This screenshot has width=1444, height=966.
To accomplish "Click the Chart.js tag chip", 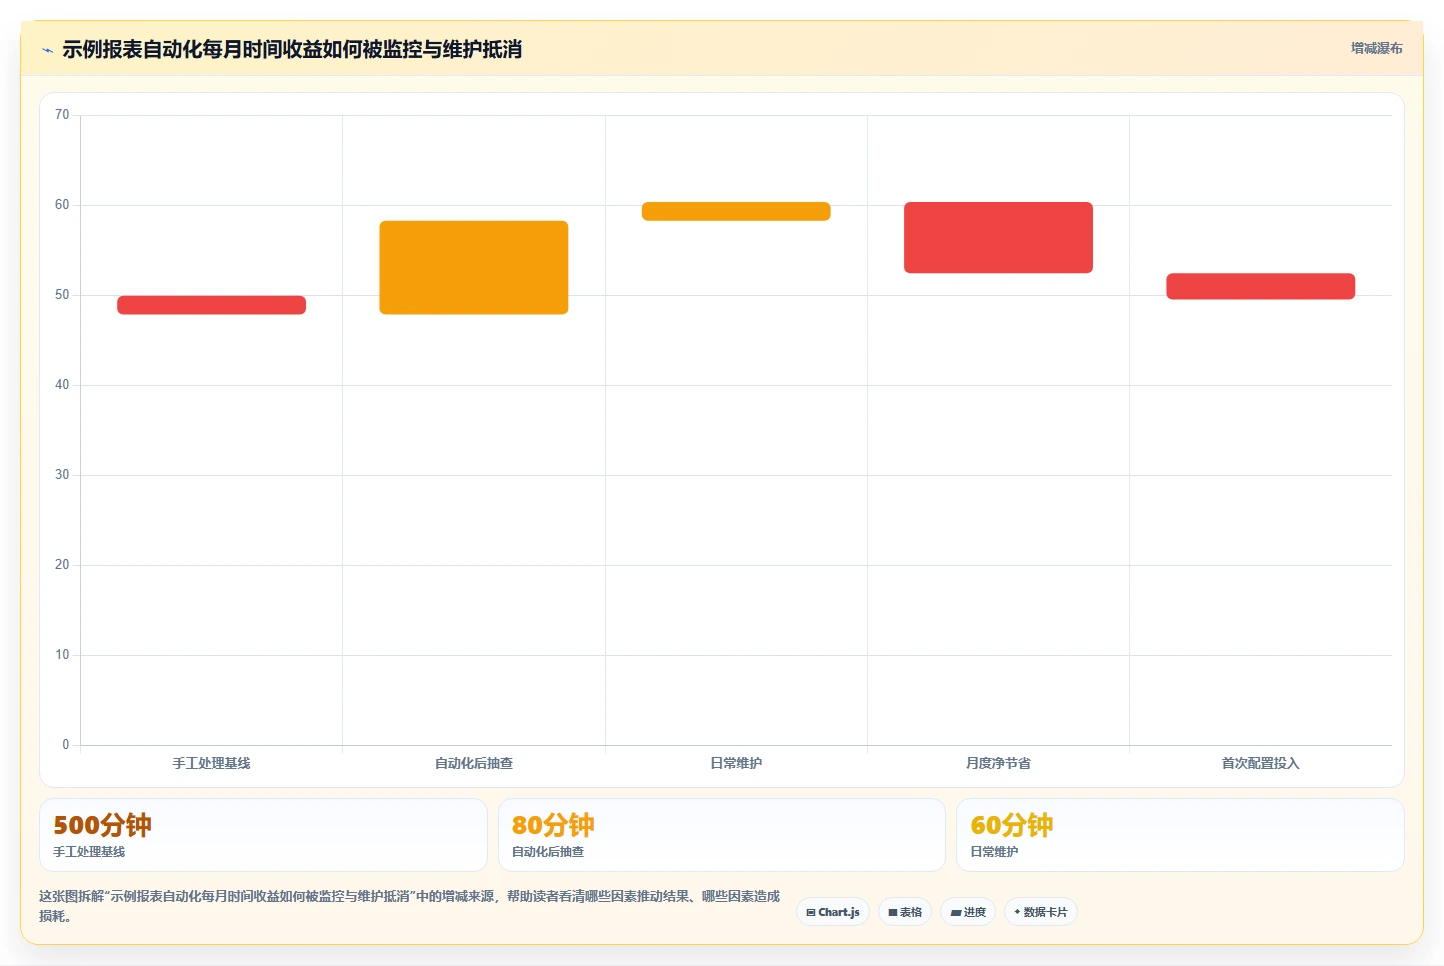I will [x=833, y=912].
